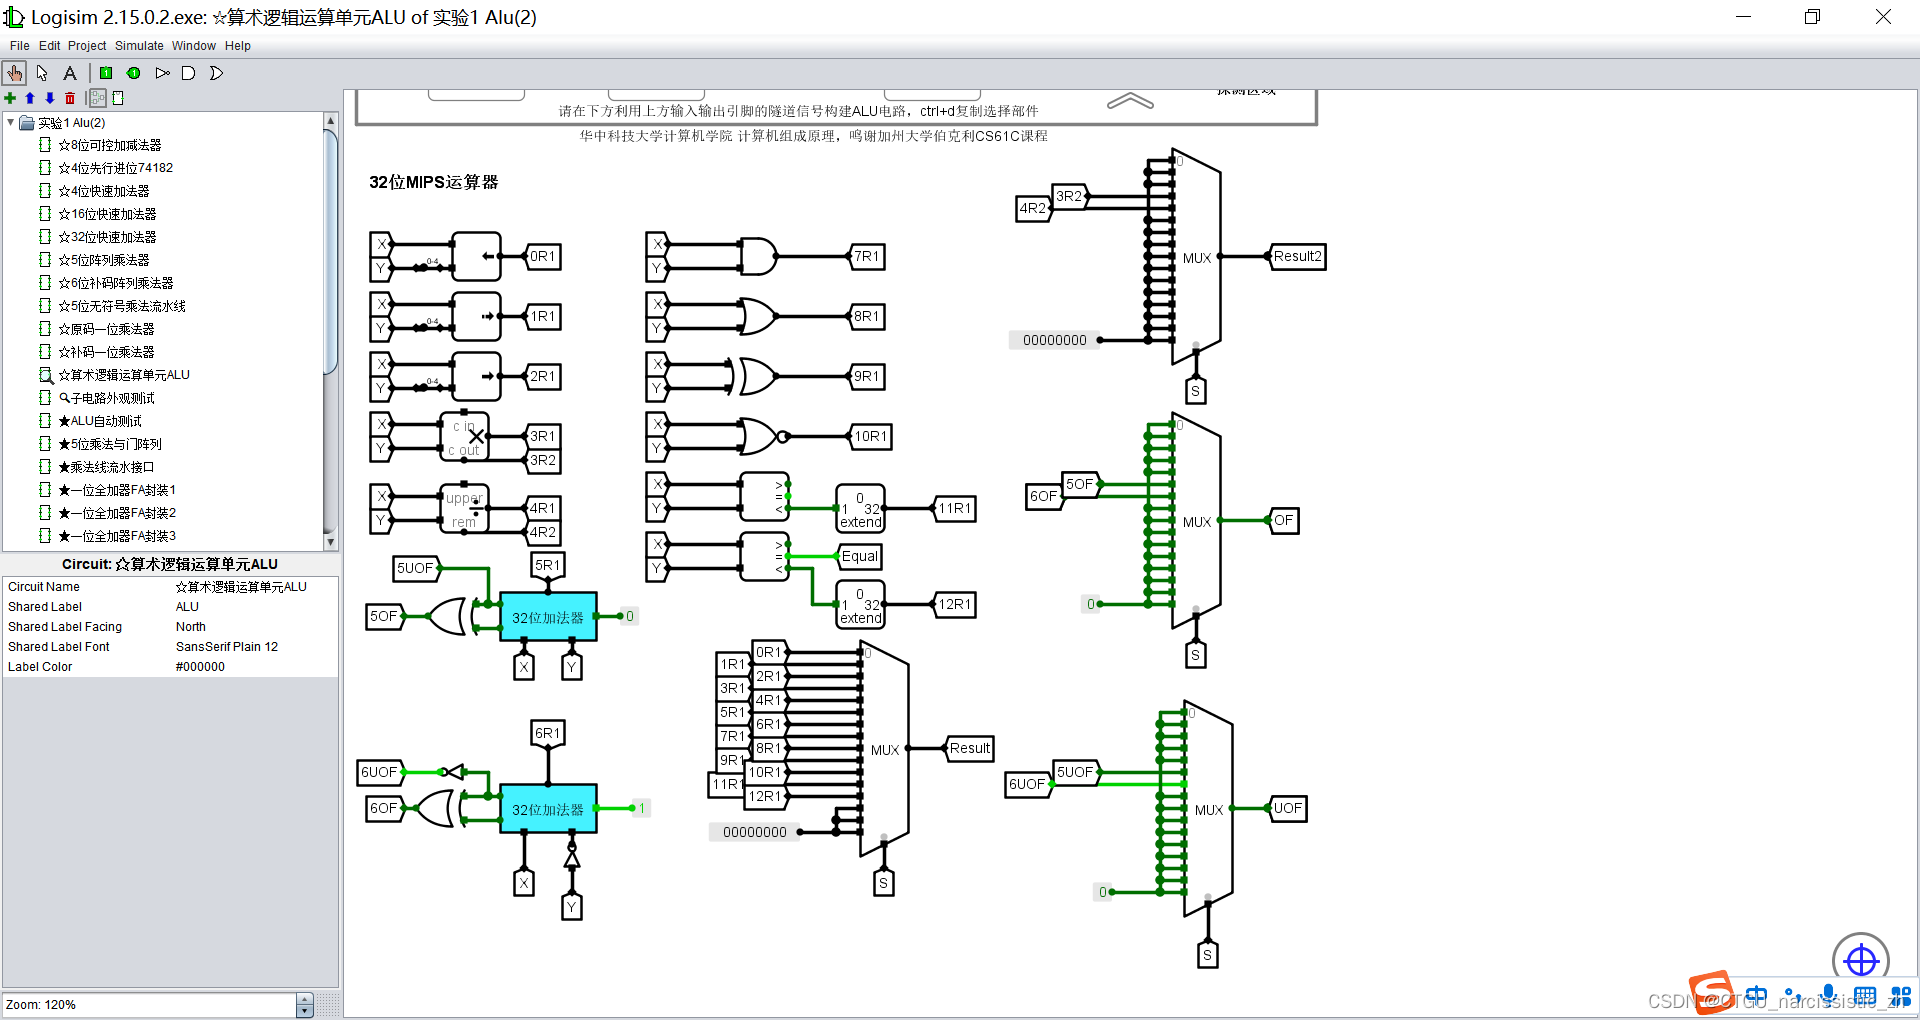Click explorer pane scrollbar down arrow
Viewport: 1920px width, 1020px height.
331,542
